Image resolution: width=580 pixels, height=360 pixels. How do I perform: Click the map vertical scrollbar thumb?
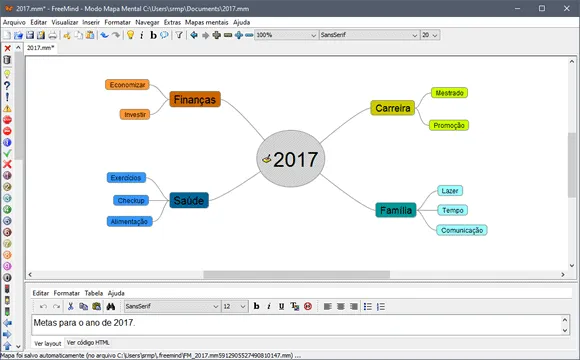coord(571,165)
